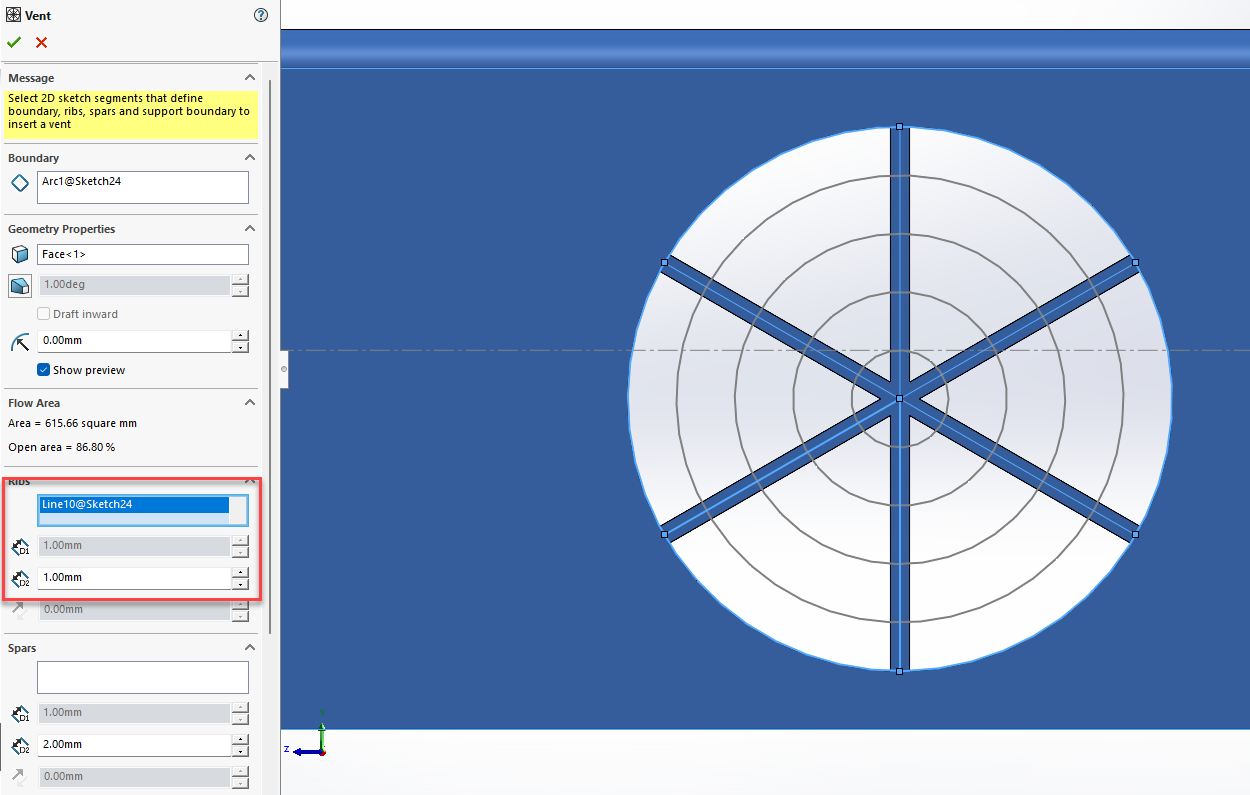Screen dimensions: 1250x795
Task: Click the D2 rib width icon
Action: [x=20, y=578]
